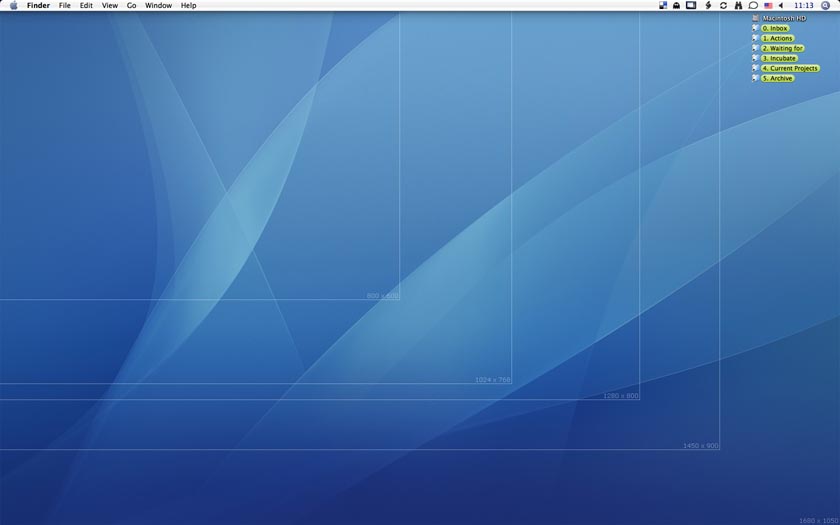Click the speech bubble chat status icon
The image size is (840, 525).
[x=753, y=6]
